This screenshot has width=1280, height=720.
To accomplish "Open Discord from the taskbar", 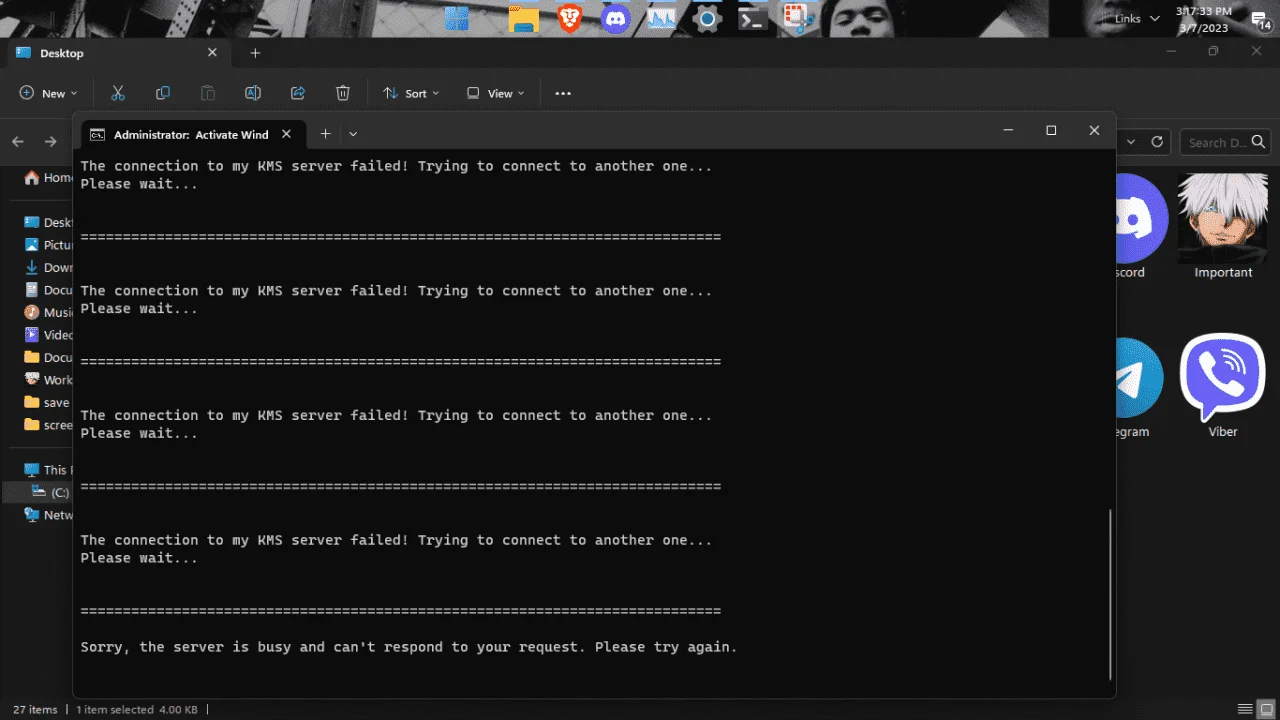I will [616, 18].
